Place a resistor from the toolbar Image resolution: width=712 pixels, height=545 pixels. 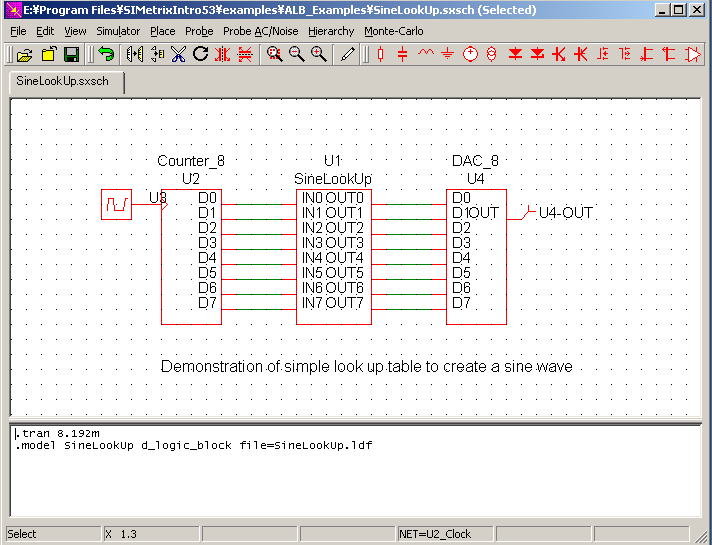[x=381, y=54]
